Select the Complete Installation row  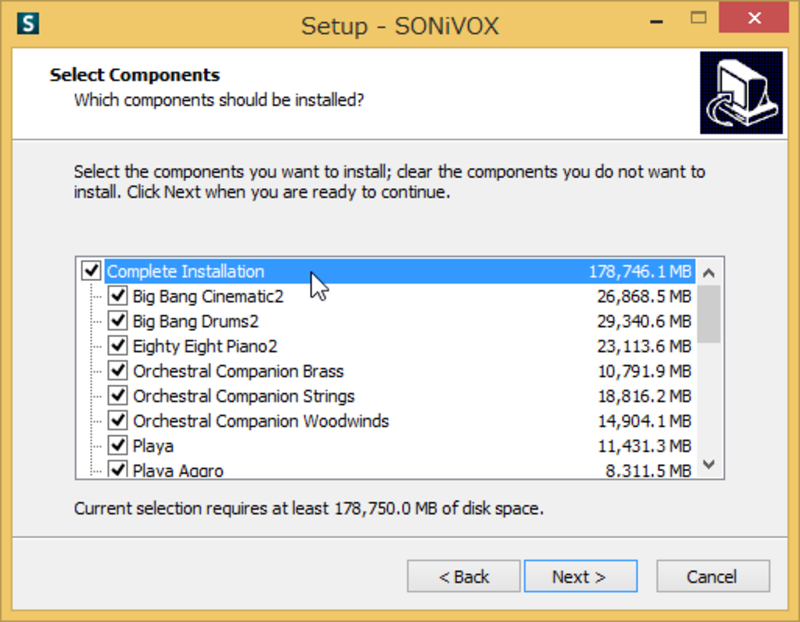(x=400, y=271)
